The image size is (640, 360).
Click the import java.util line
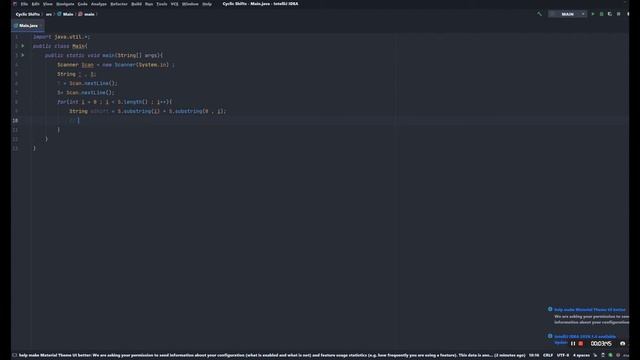[61, 37]
